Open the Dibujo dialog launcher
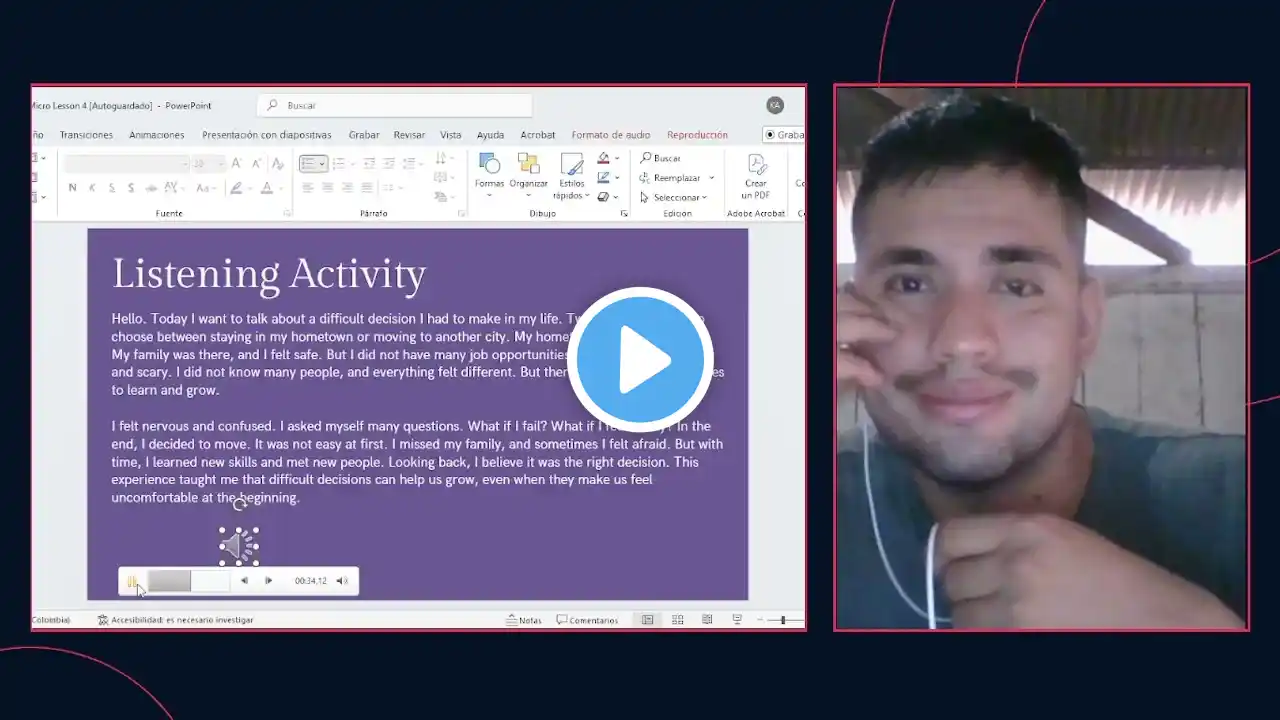Viewport: 1280px width, 720px height. point(624,214)
